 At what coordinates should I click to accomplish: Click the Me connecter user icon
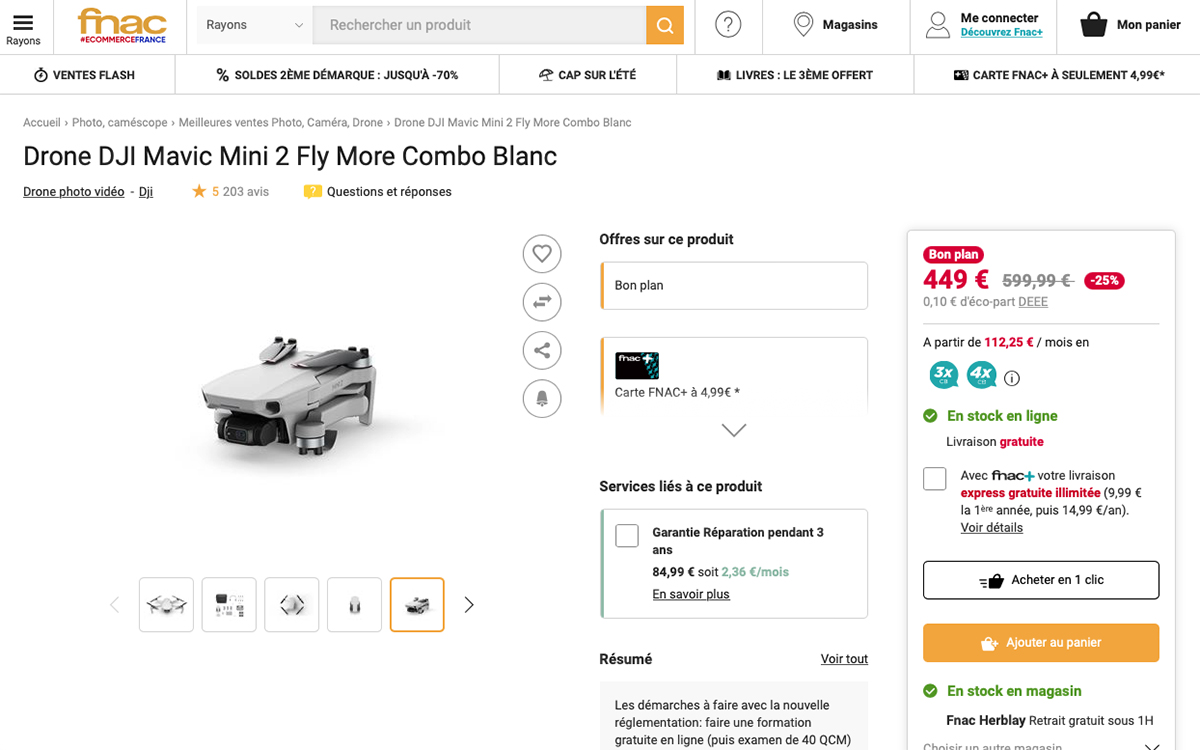(x=938, y=25)
